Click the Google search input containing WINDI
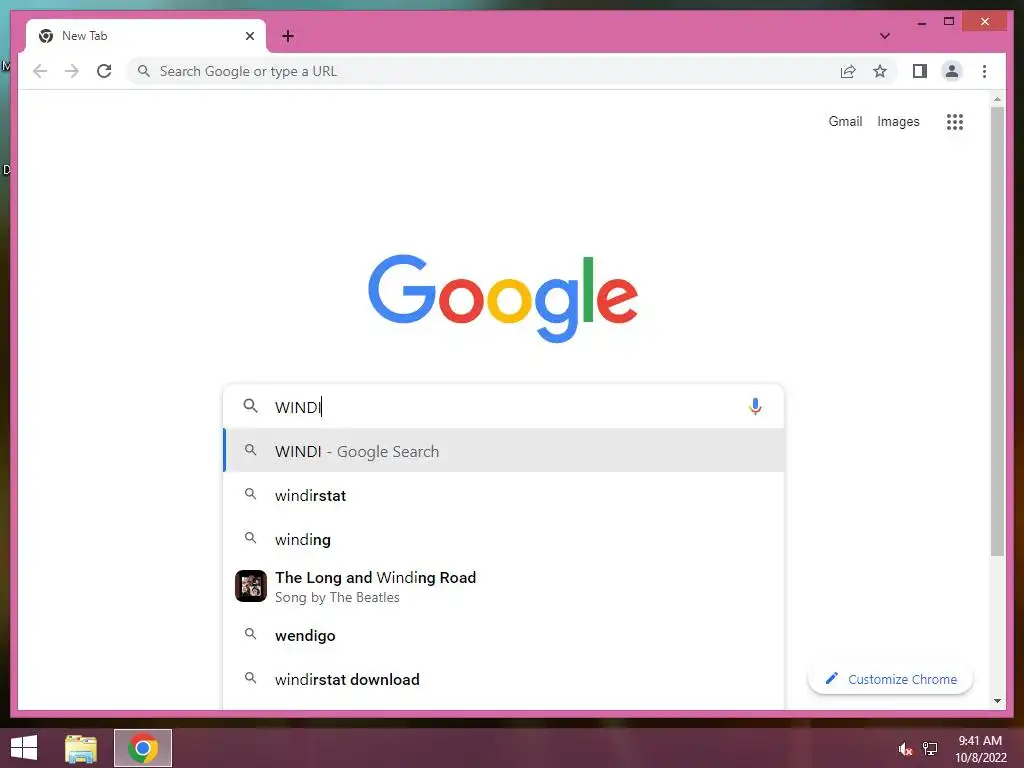This screenshot has height=768, width=1024. 503,406
